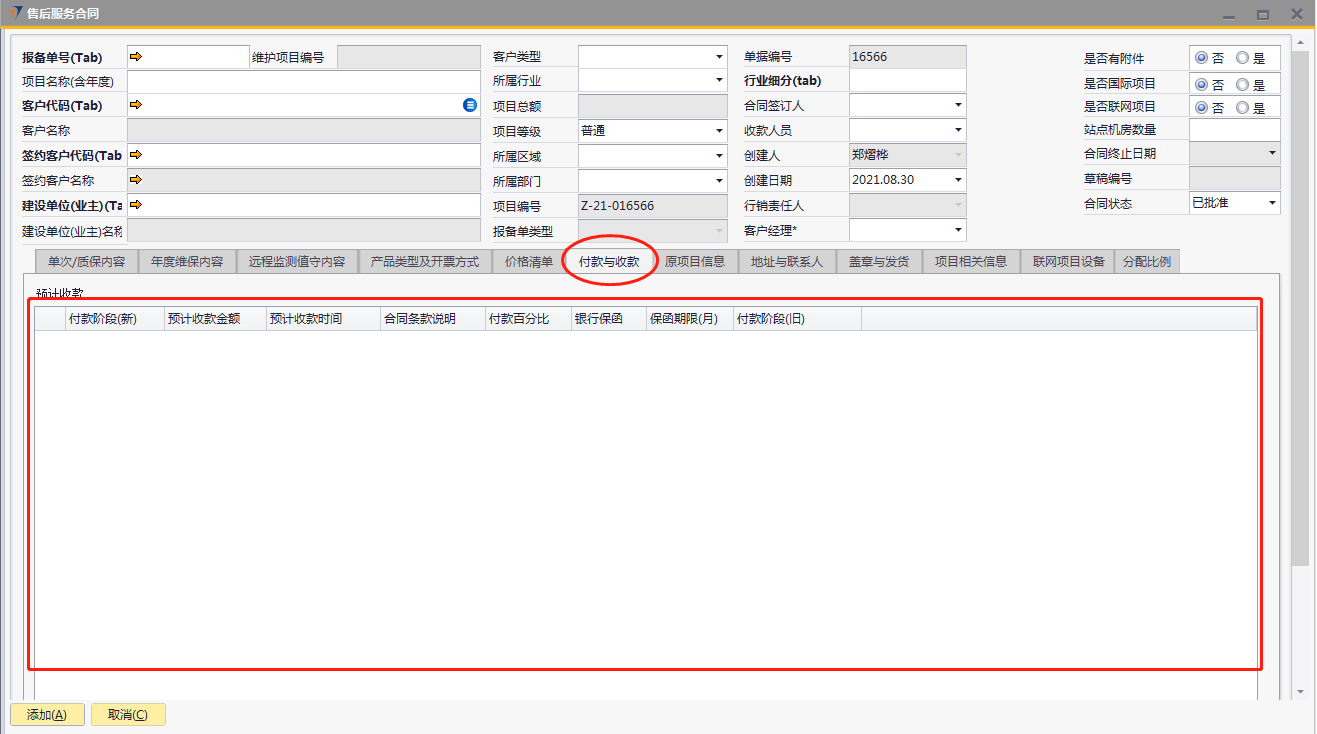Switch to the 价格清单 tab
This screenshot has width=1317, height=734.
(x=528, y=261)
